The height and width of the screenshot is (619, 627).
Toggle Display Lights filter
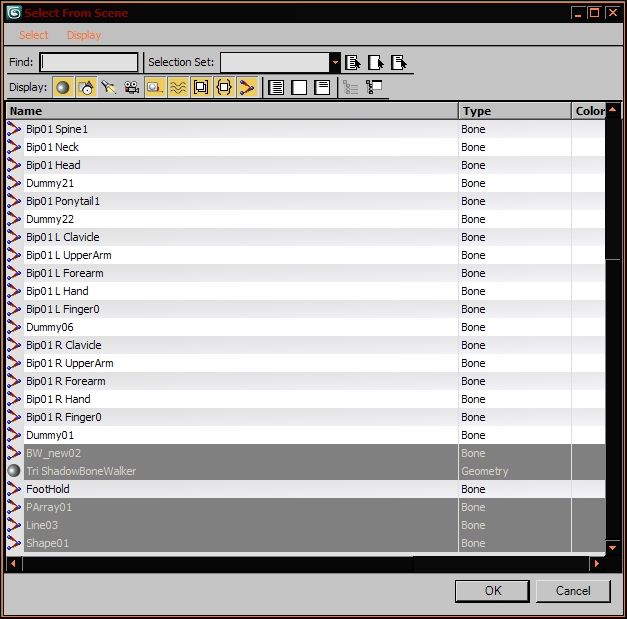tap(108, 87)
